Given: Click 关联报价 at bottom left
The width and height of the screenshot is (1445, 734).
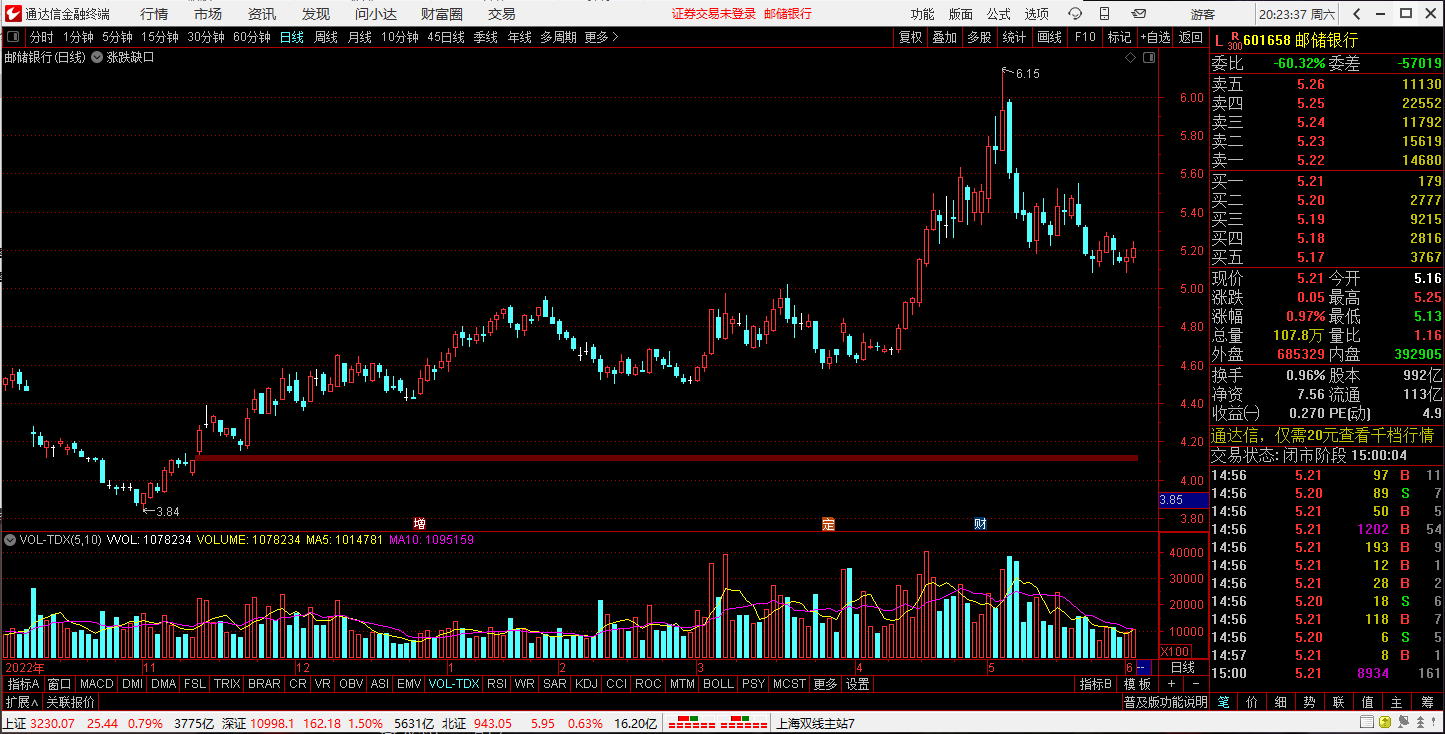Looking at the screenshot, I should click(71, 702).
